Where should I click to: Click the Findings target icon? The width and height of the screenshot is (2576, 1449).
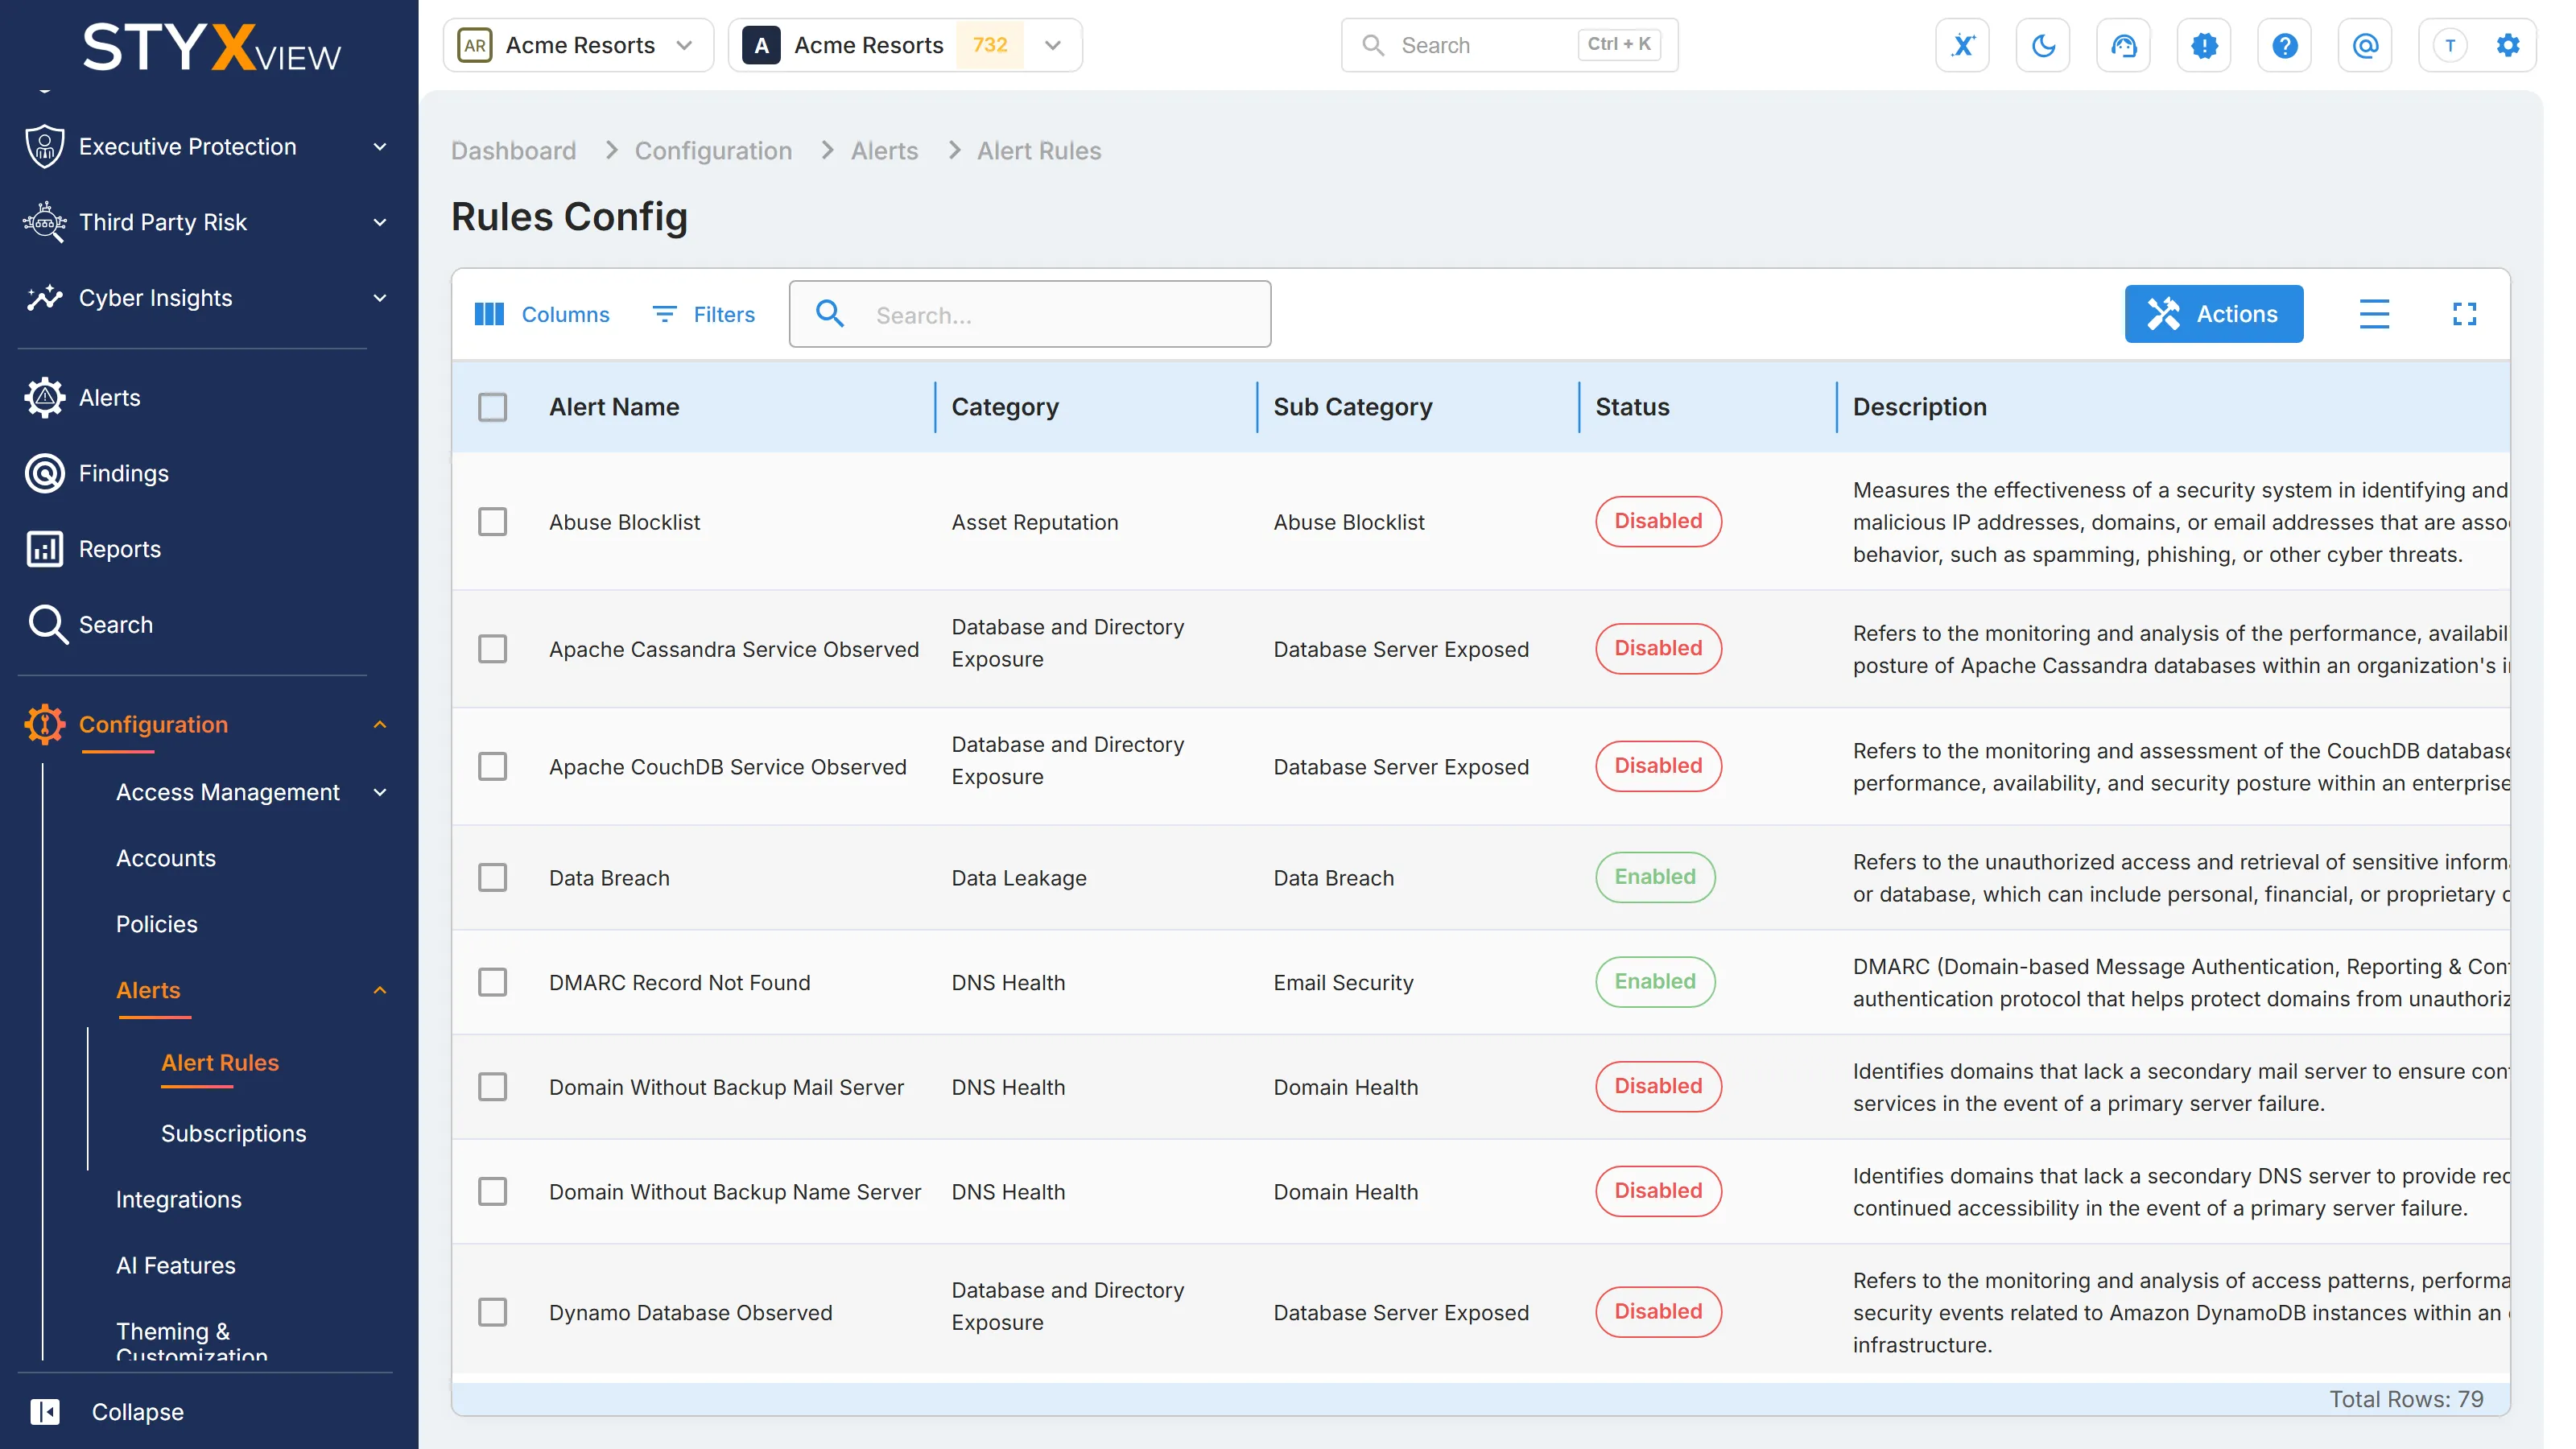44,473
